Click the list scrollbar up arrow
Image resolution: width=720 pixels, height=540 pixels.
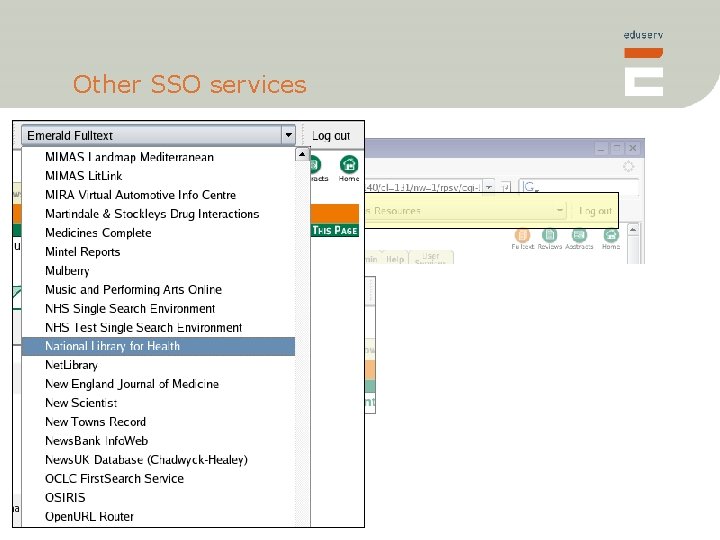point(302,154)
